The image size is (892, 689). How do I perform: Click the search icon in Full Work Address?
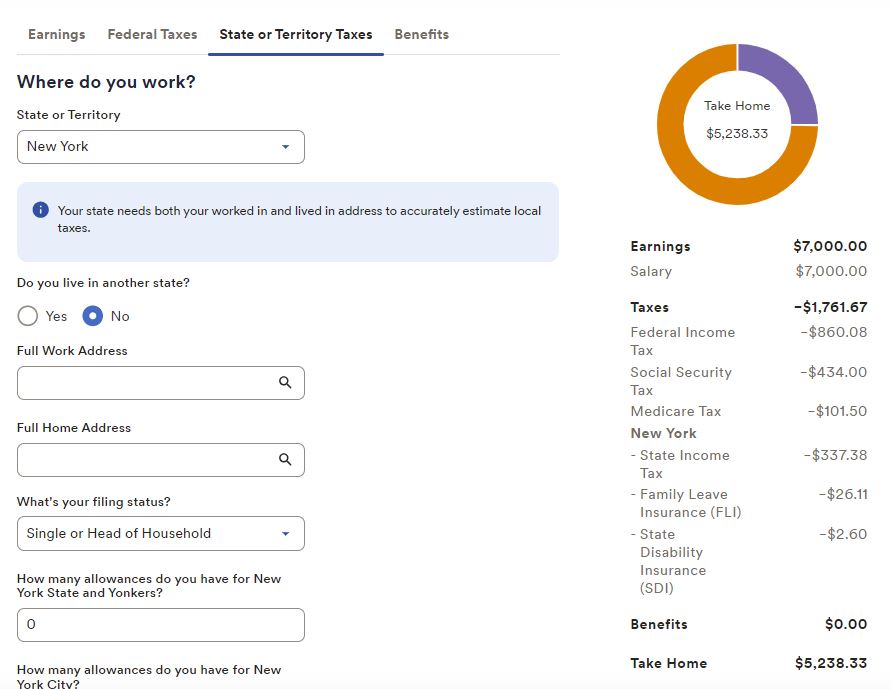coord(285,383)
